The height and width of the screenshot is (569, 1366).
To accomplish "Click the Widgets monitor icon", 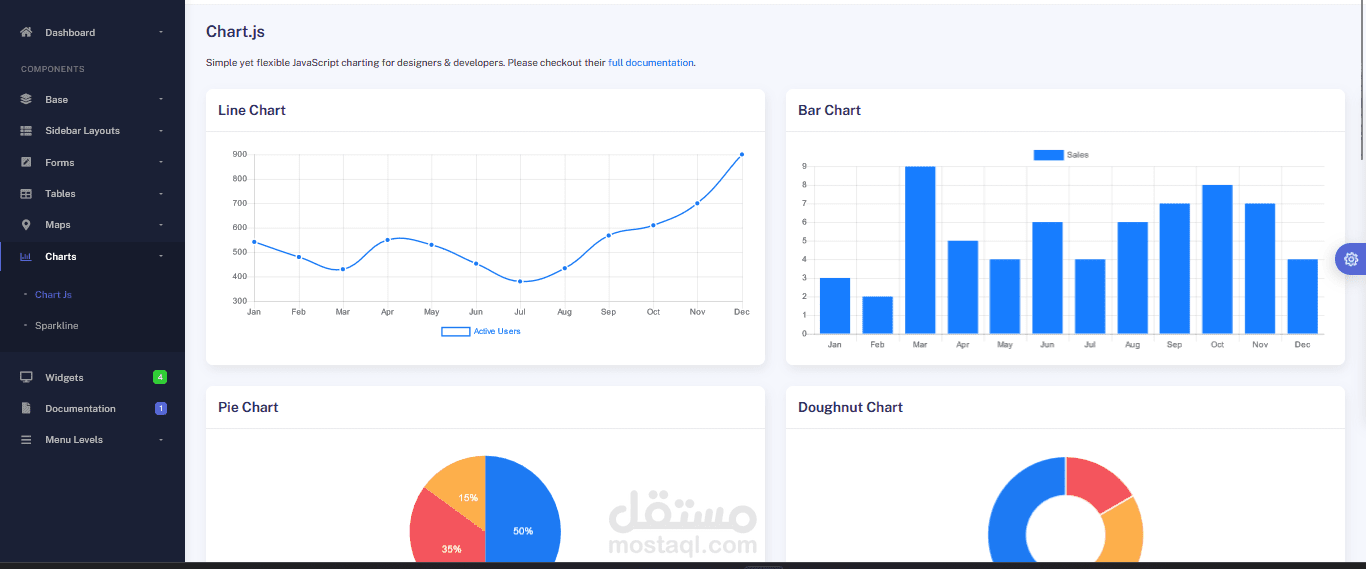I will coord(26,377).
